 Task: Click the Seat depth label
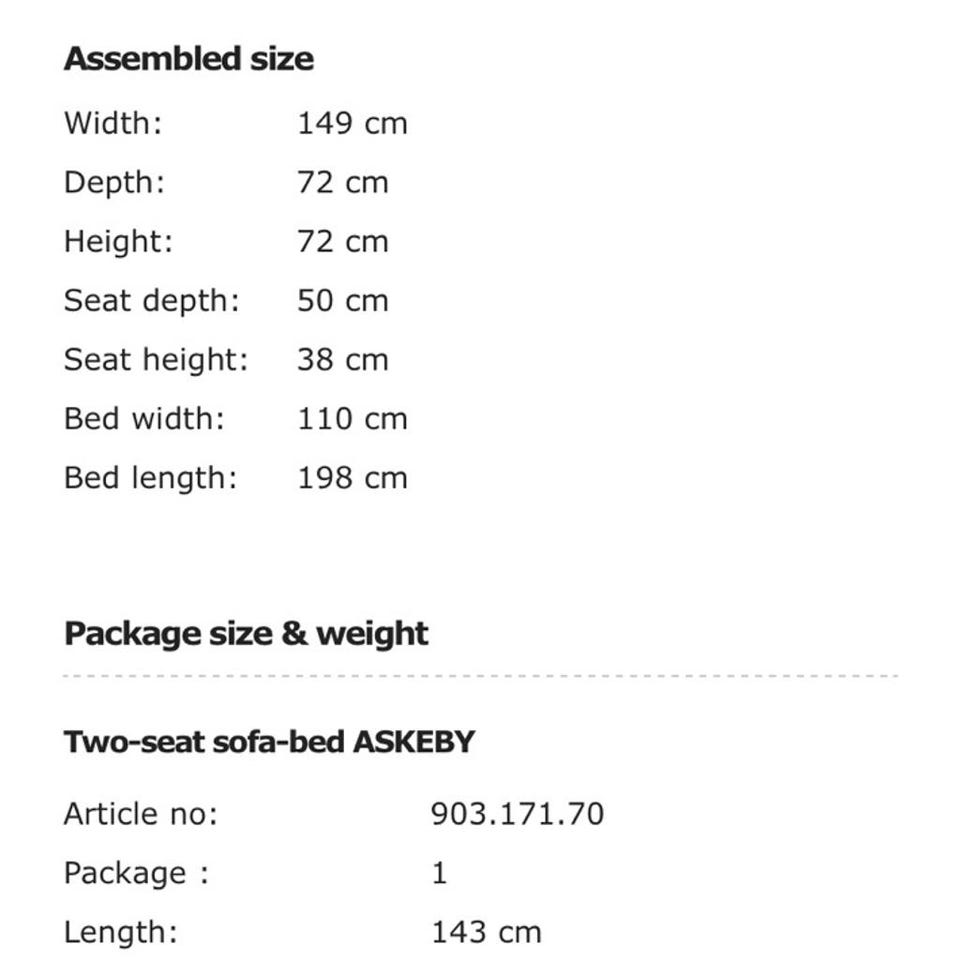[x=152, y=301]
